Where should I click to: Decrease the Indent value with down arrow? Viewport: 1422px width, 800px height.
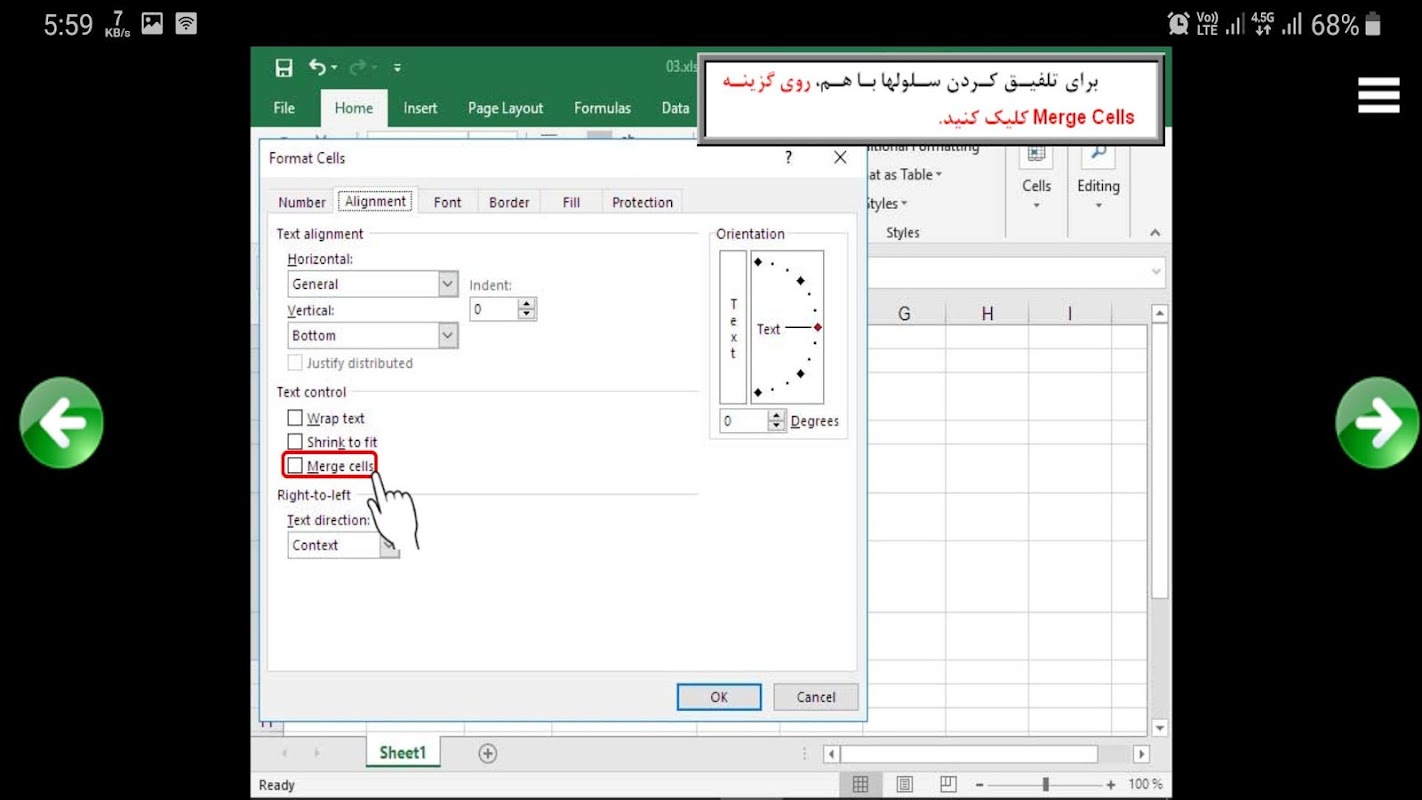tap(527, 314)
